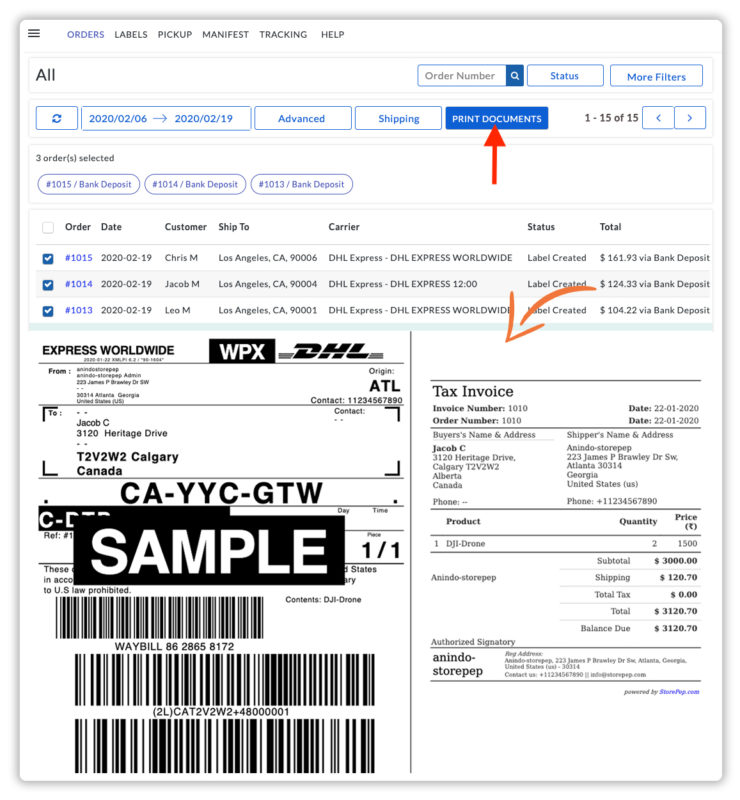Uncheck order #1013 checkbox
The height and width of the screenshot is (800, 740).
[x=48, y=311]
